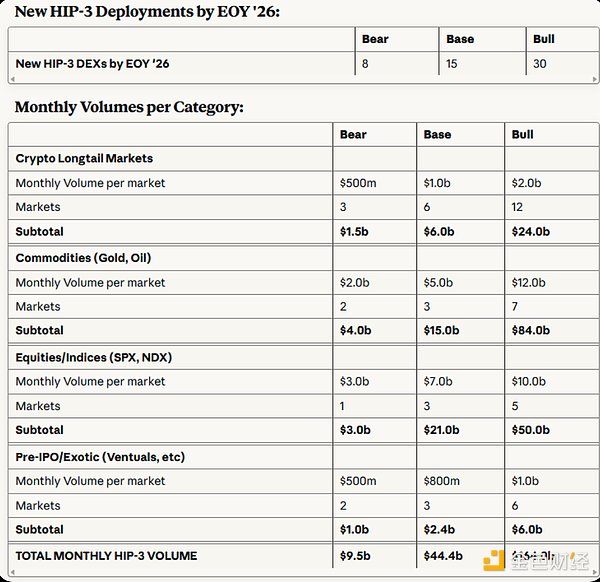This screenshot has width=600, height=582.
Task: Select the $21.0b Equities Base subtotal
Action: pos(443,430)
